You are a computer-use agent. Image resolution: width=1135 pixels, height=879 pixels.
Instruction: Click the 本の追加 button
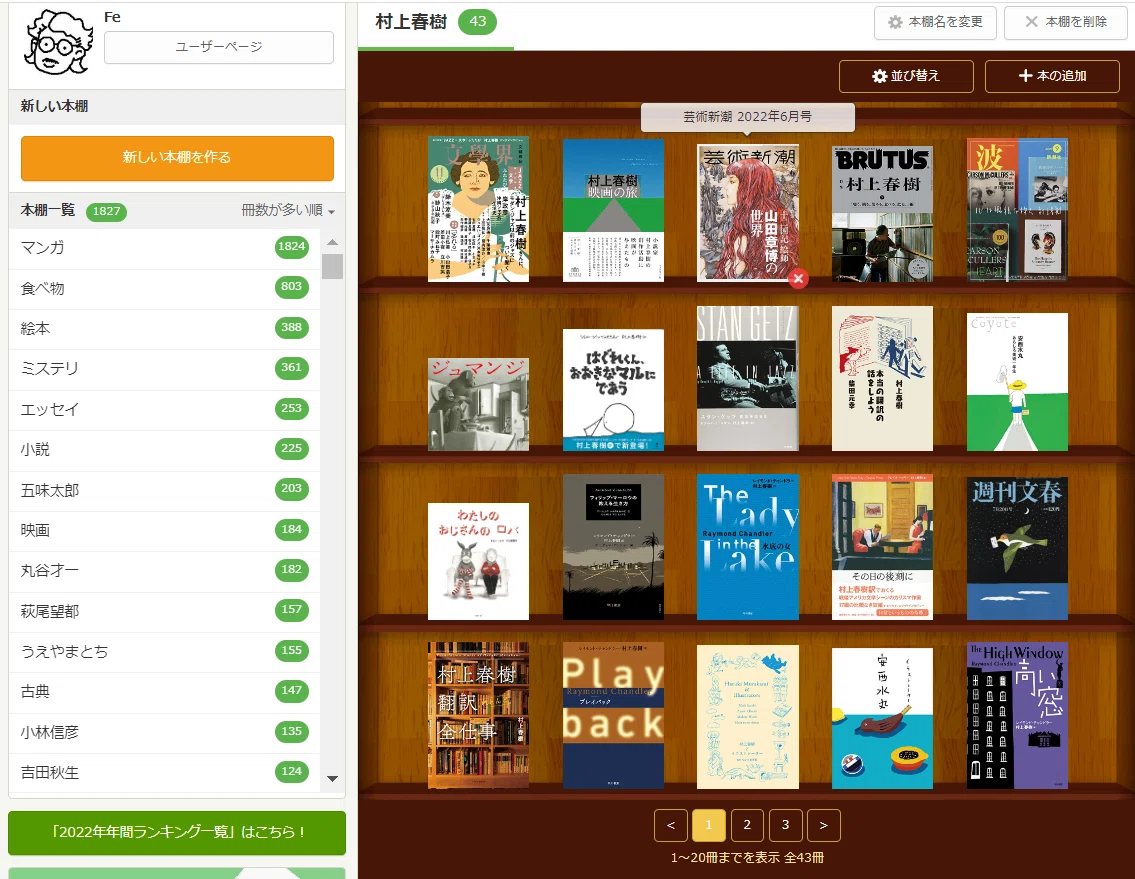coord(1052,76)
